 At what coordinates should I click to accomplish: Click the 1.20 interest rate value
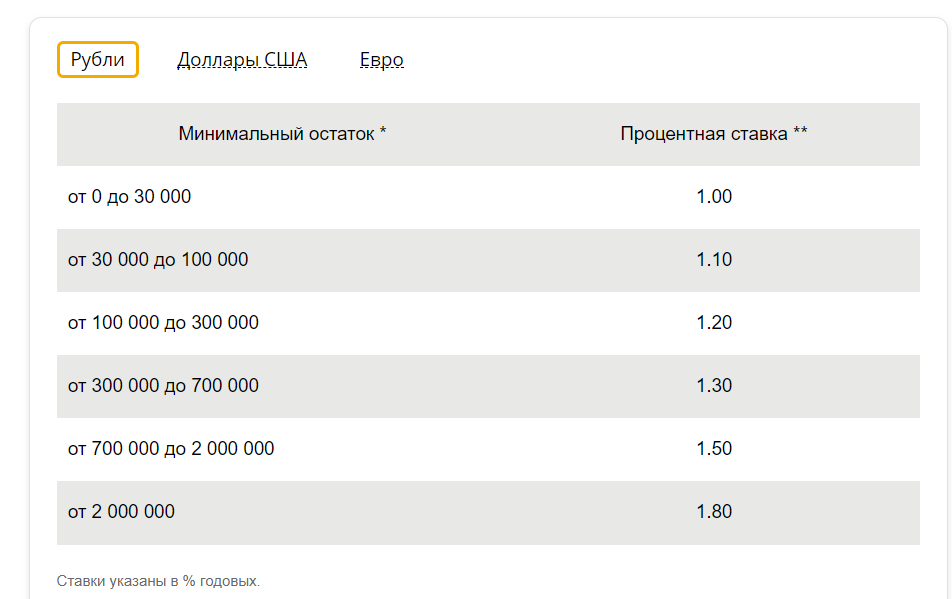[x=714, y=323]
